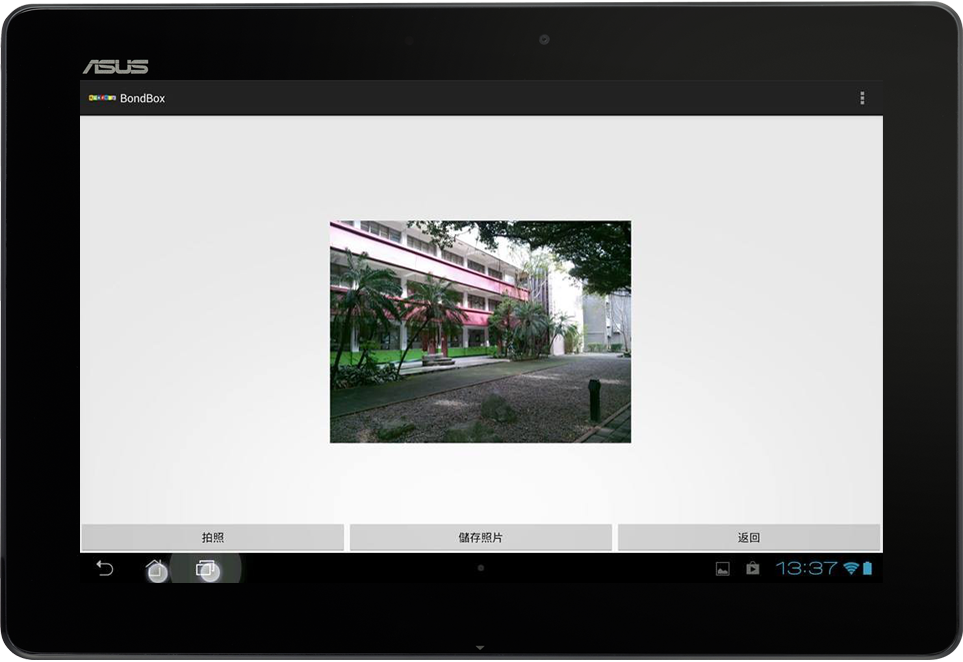This screenshot has height=662, width=963.
Task: Open the recent apps switcher
Action: pyautogui.click(x=206, y=569)
